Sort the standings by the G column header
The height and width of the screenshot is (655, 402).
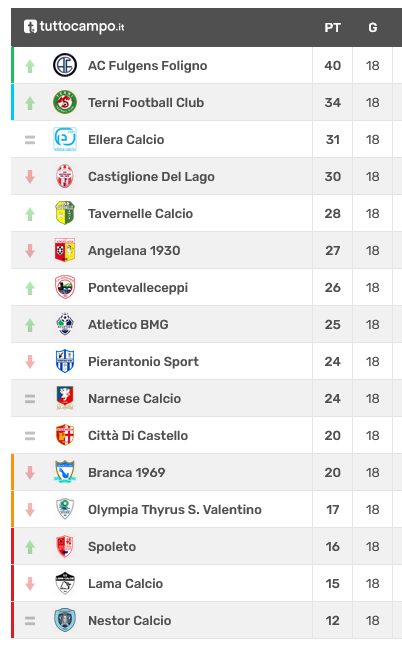[x=372, y=28]
